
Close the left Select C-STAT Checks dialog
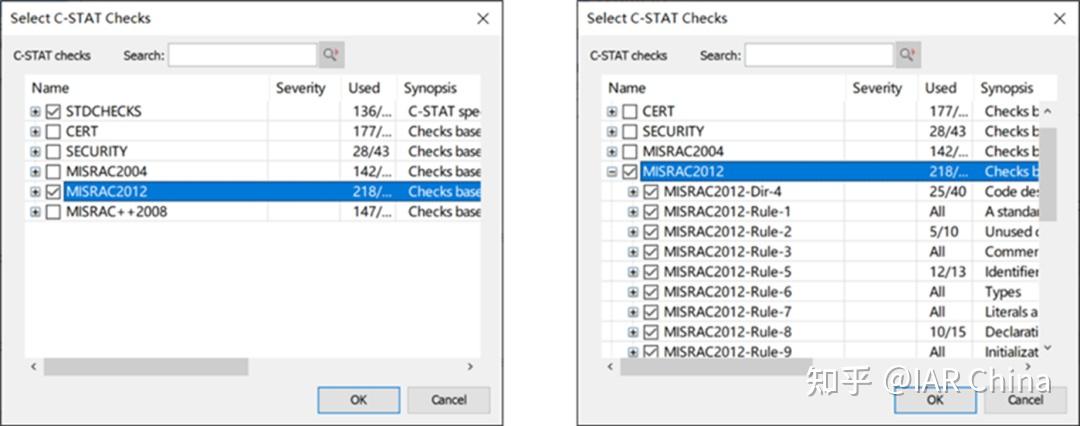(483, 19)
